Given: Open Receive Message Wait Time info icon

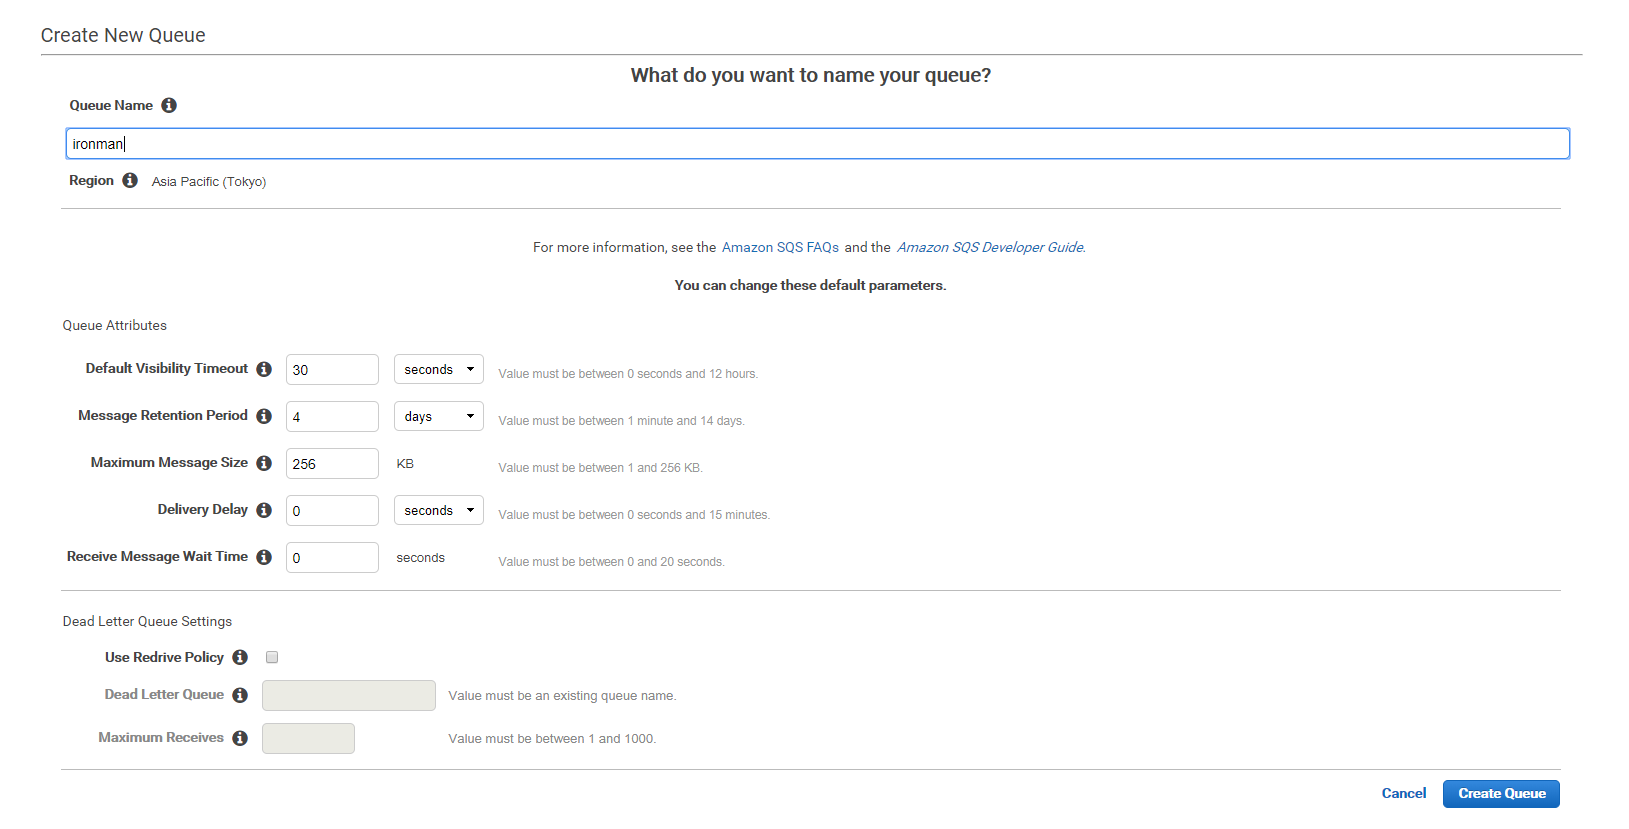Looking at the screenshot, I should 264,557.
